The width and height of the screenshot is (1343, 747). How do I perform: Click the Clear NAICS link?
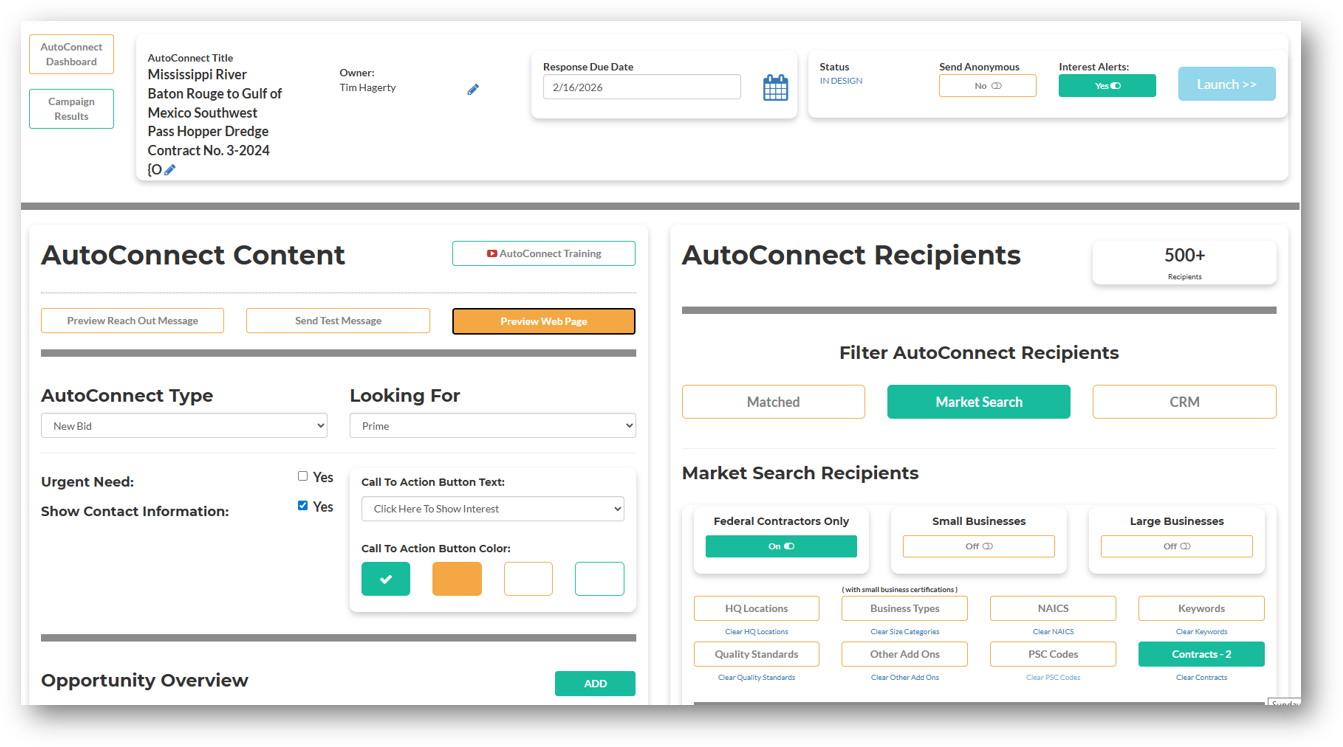point(1053,631)
